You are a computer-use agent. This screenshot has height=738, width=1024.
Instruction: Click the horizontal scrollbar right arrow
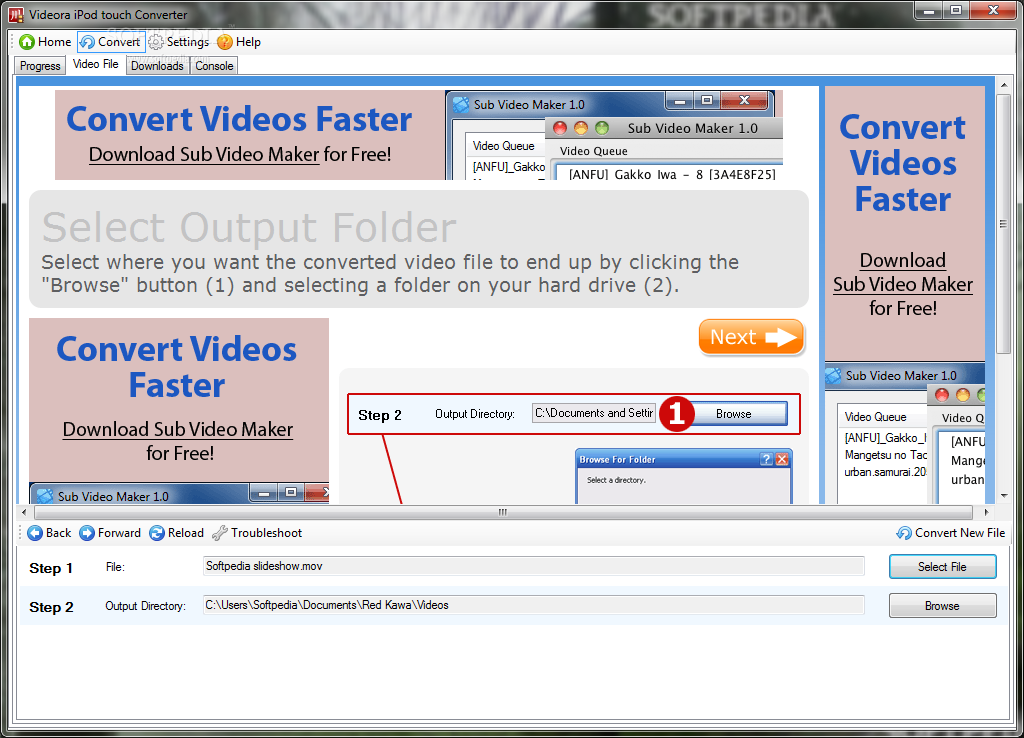pos(986,512)
